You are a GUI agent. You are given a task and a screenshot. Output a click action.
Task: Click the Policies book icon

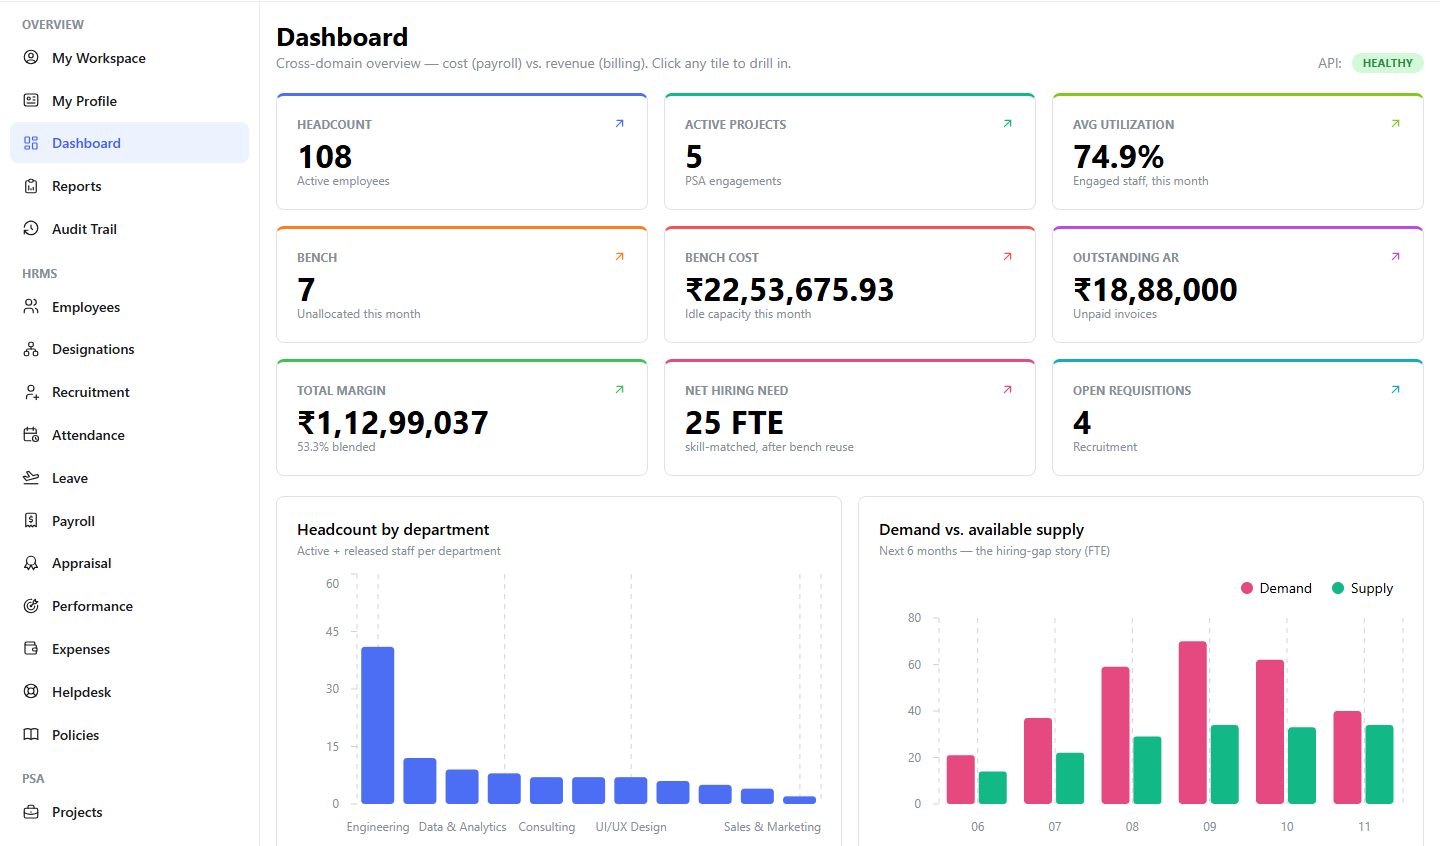pyautogui.click(x=31, y=735)
